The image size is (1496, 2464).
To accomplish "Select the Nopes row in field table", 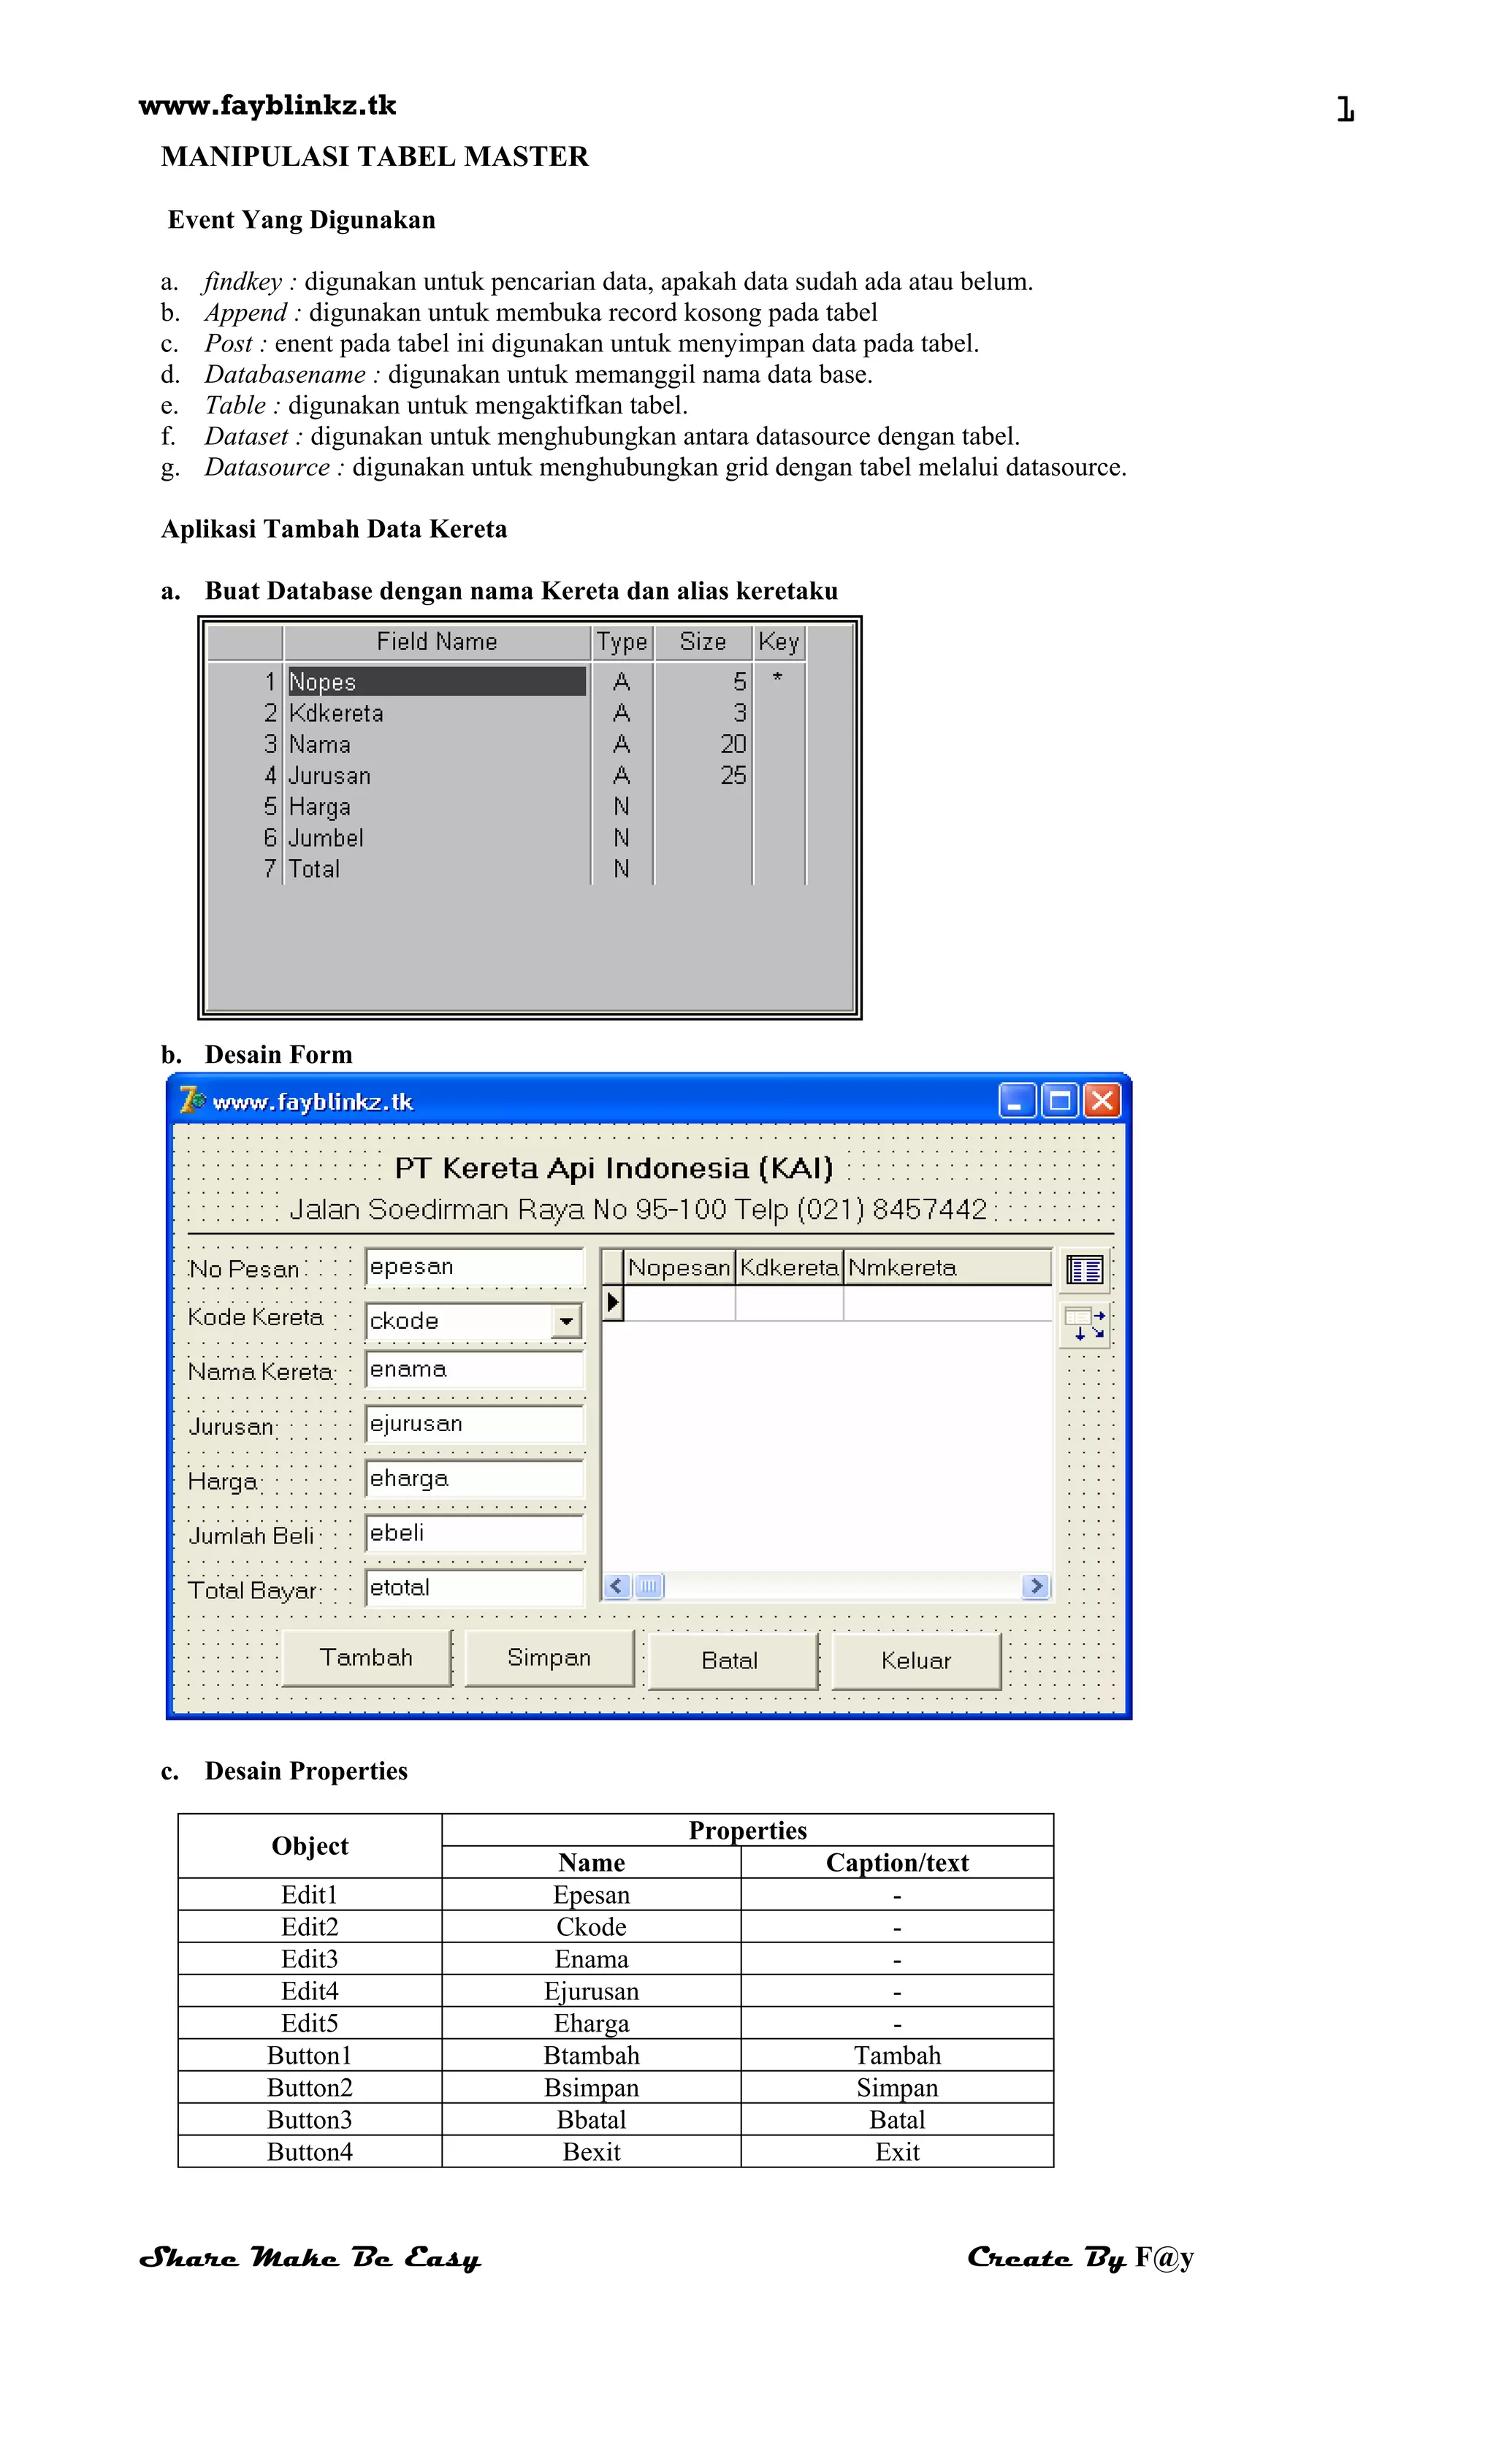I will (x=436, y=681).
